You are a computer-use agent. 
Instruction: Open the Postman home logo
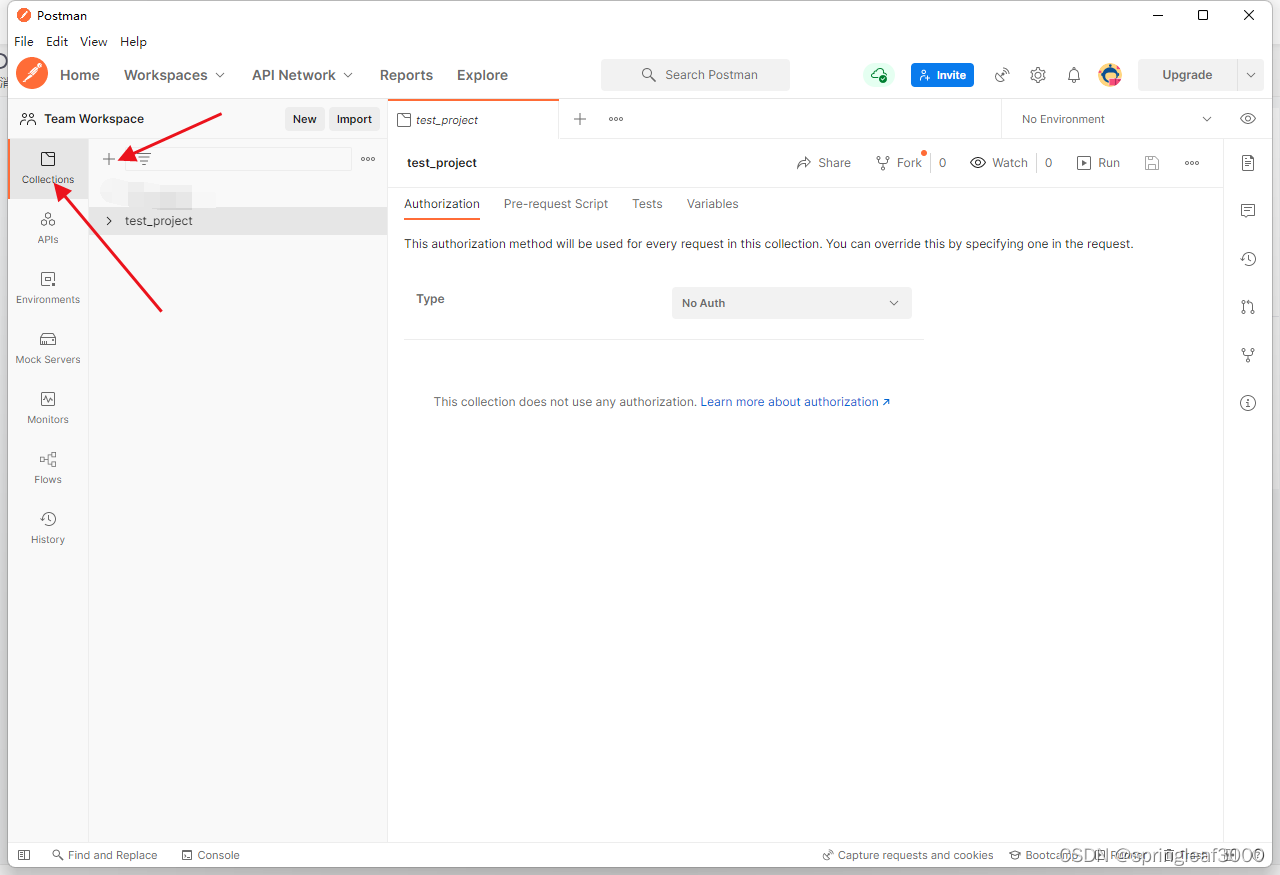32,74
